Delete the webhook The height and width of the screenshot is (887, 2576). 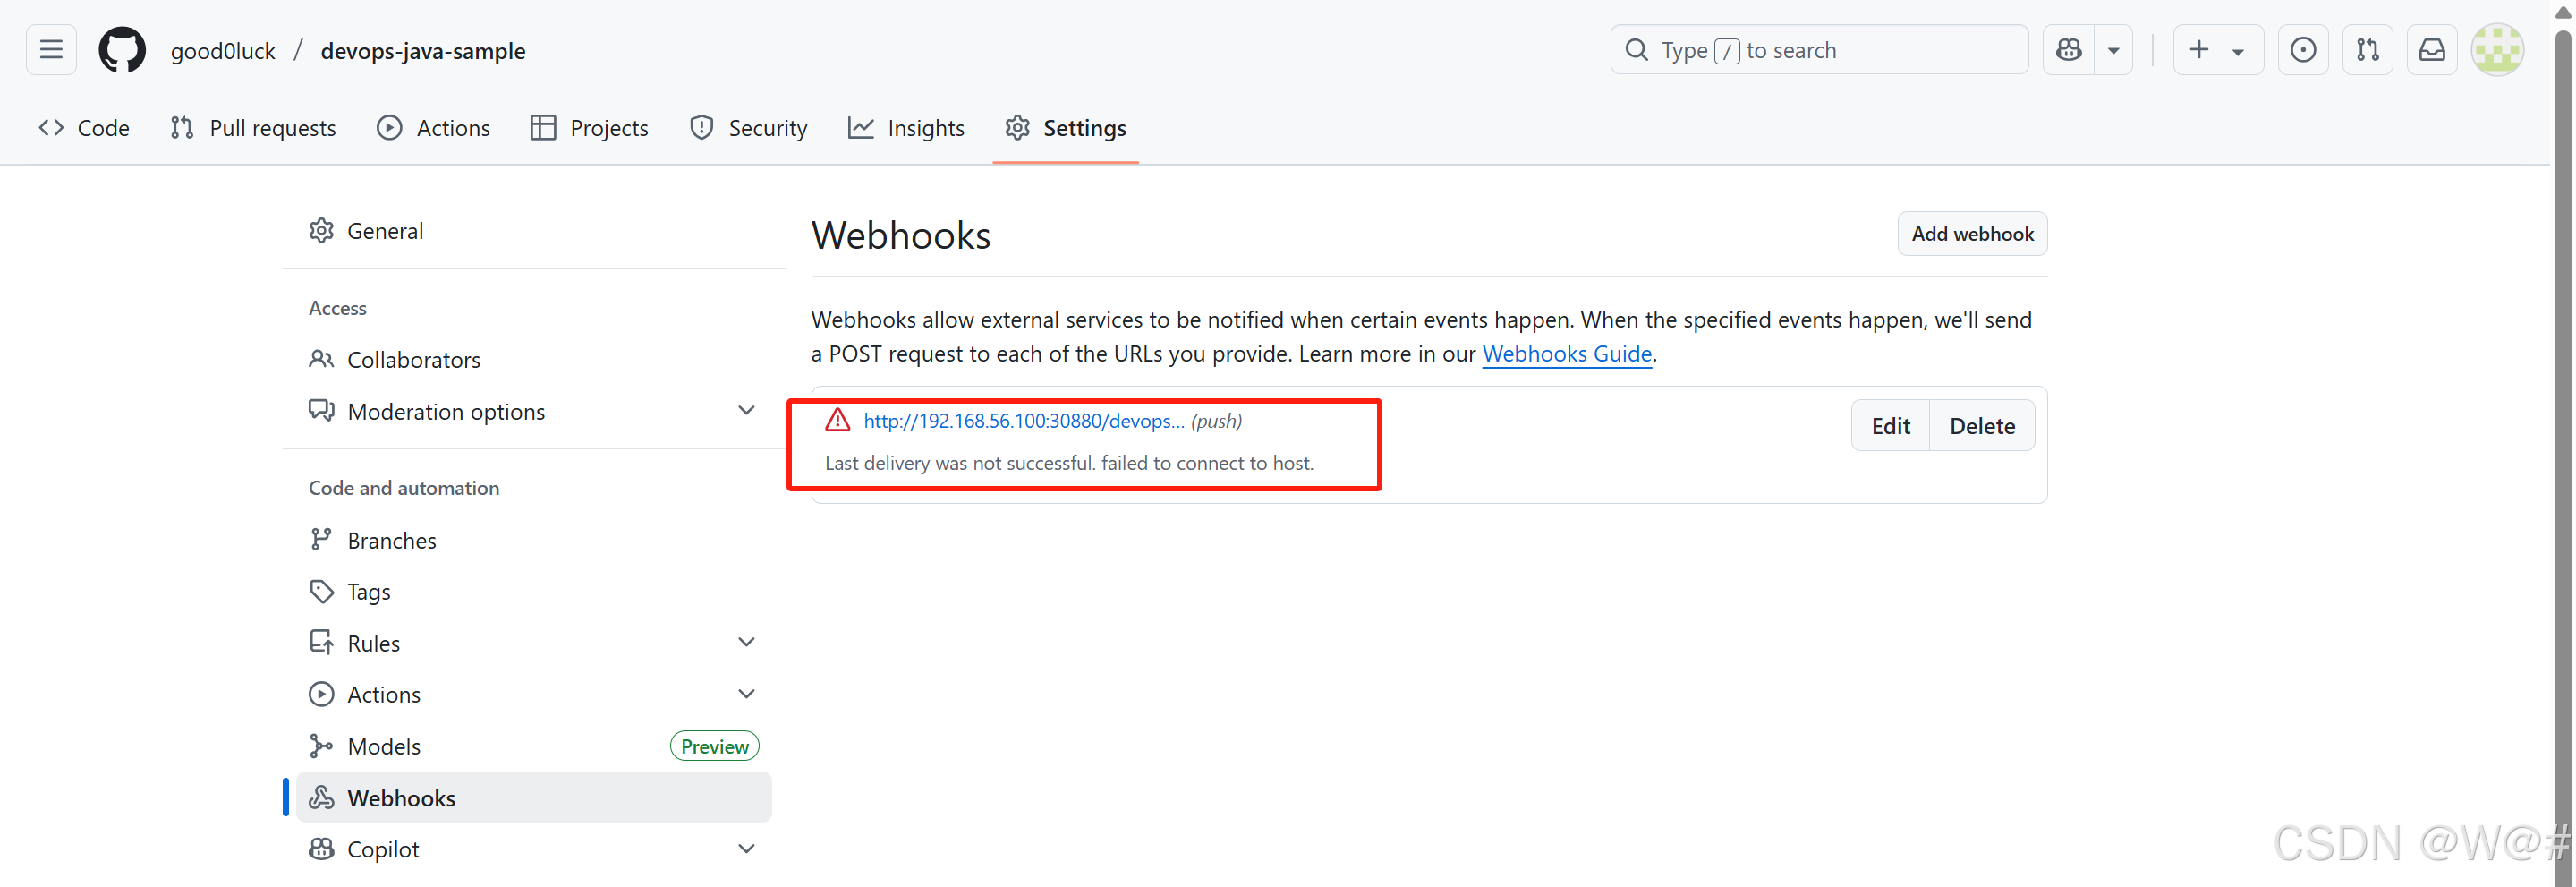1982,426
